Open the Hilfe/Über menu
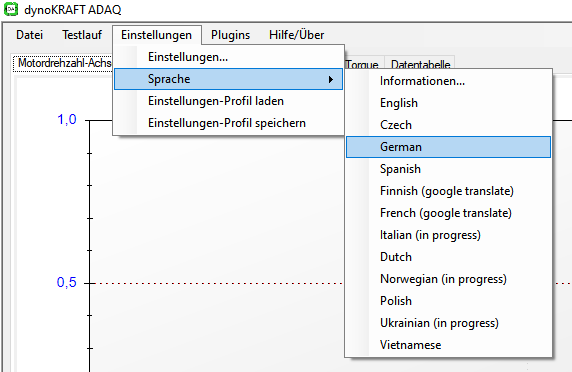 (x=297, y=35)
